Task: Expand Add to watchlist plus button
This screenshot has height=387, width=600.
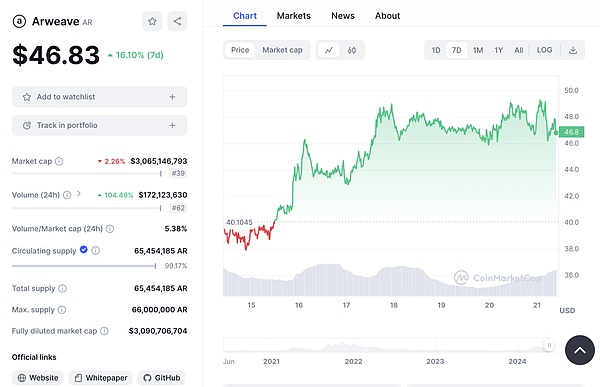Action: 172,97
